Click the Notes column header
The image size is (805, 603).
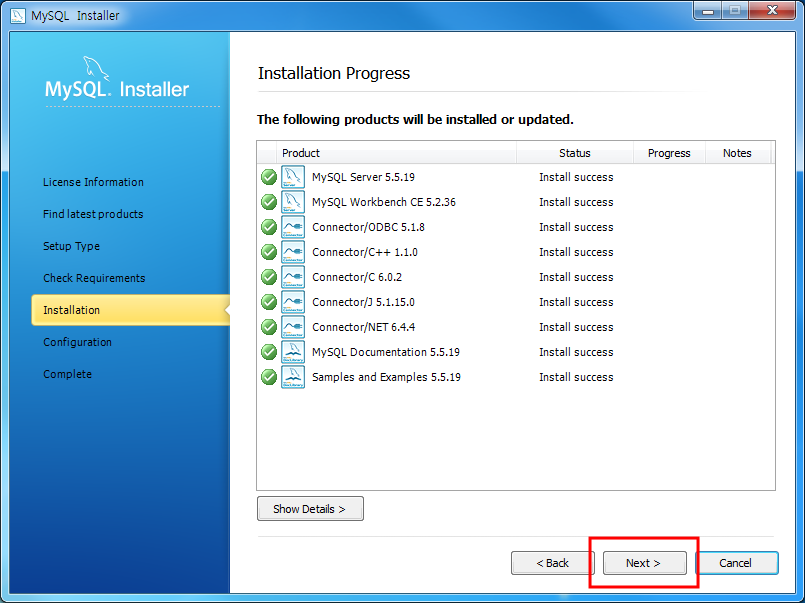point(737,153)
